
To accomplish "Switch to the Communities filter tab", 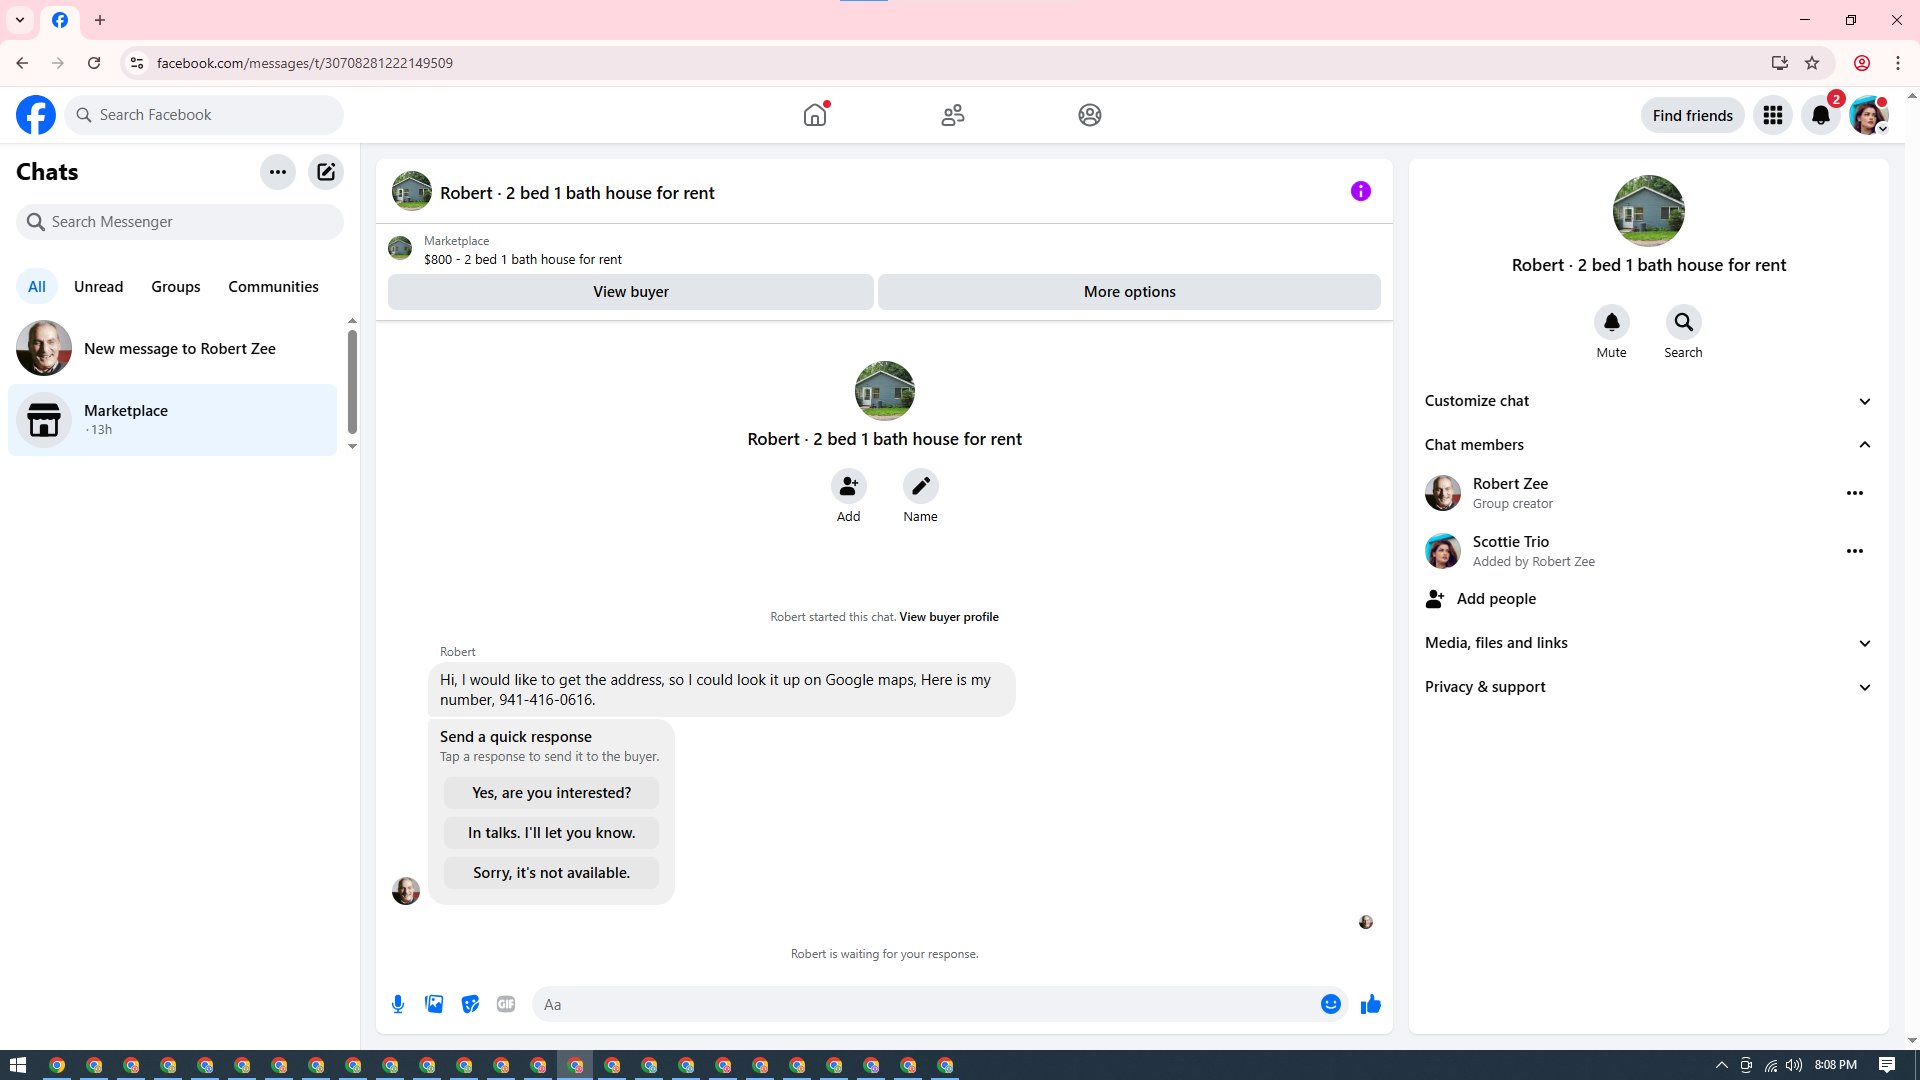I will pyautogui.click(x=273, y=287).
